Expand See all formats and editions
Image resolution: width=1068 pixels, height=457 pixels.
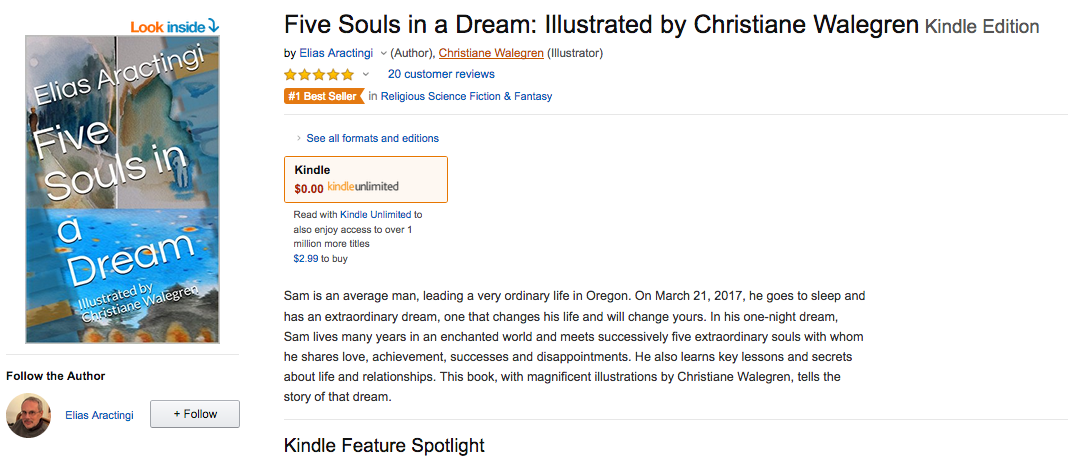click(372, 138)
